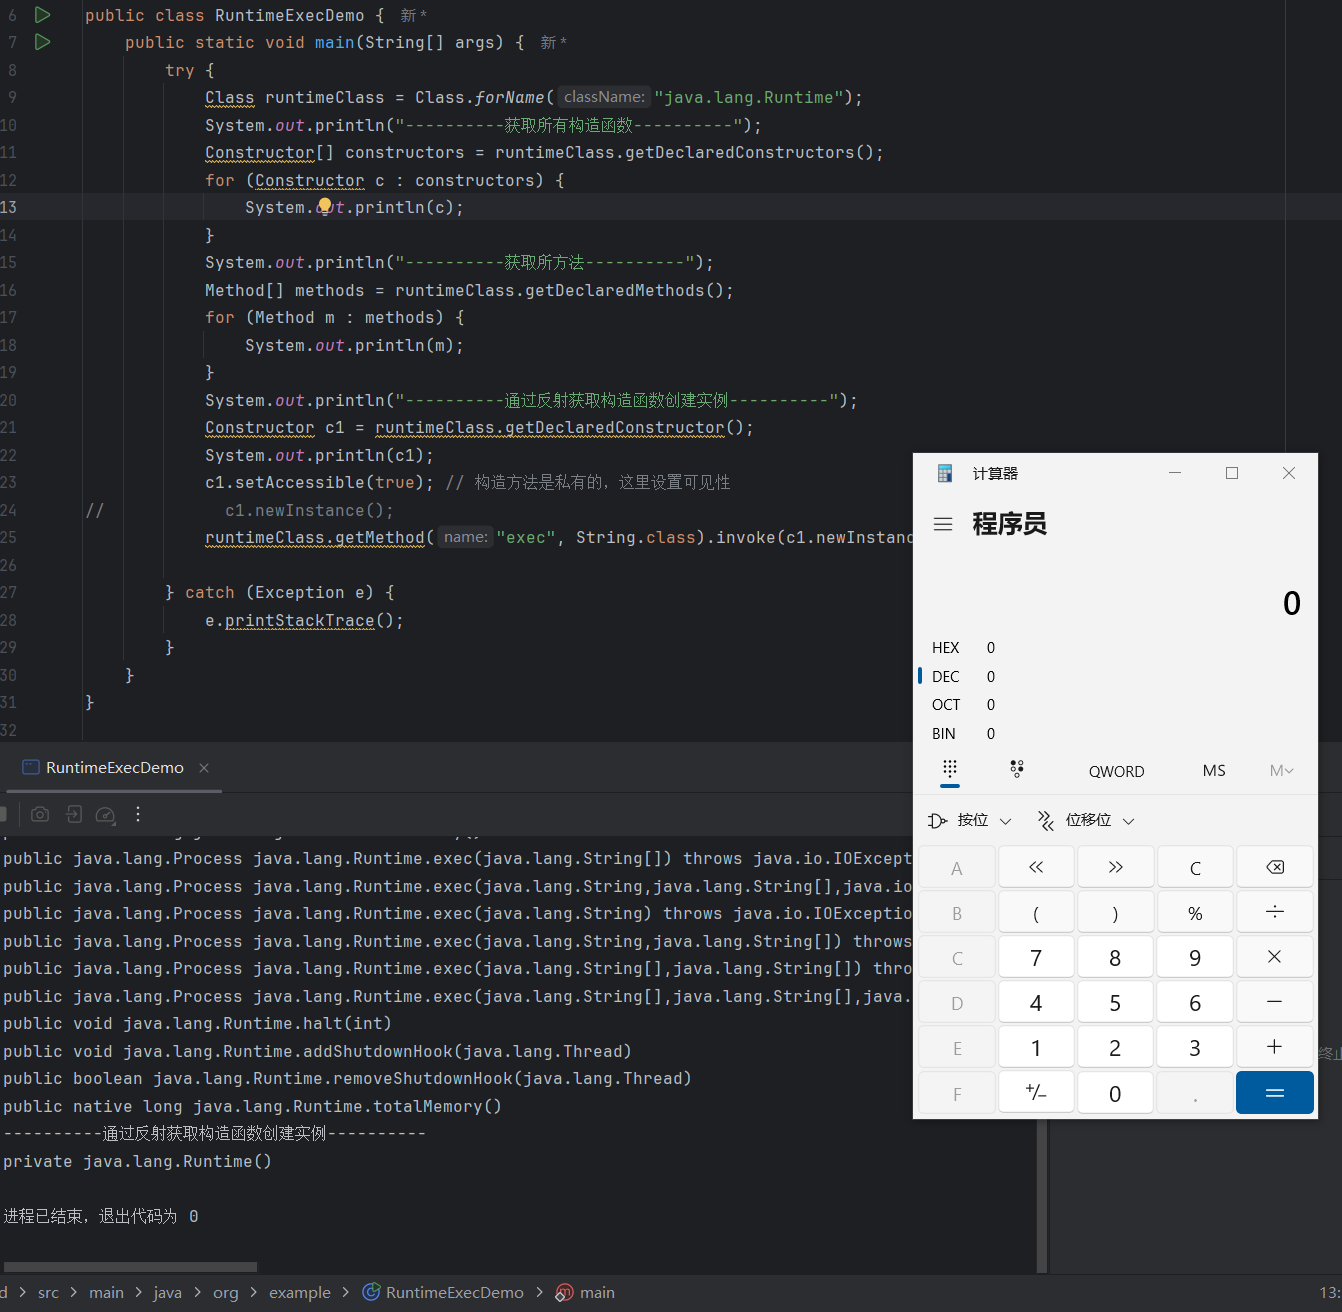Image resolution: width=1342 pixels, height=1312 pixels.
Task: Open the bit shift 位移位 dropdown
Action: (x=1086, y=820)
